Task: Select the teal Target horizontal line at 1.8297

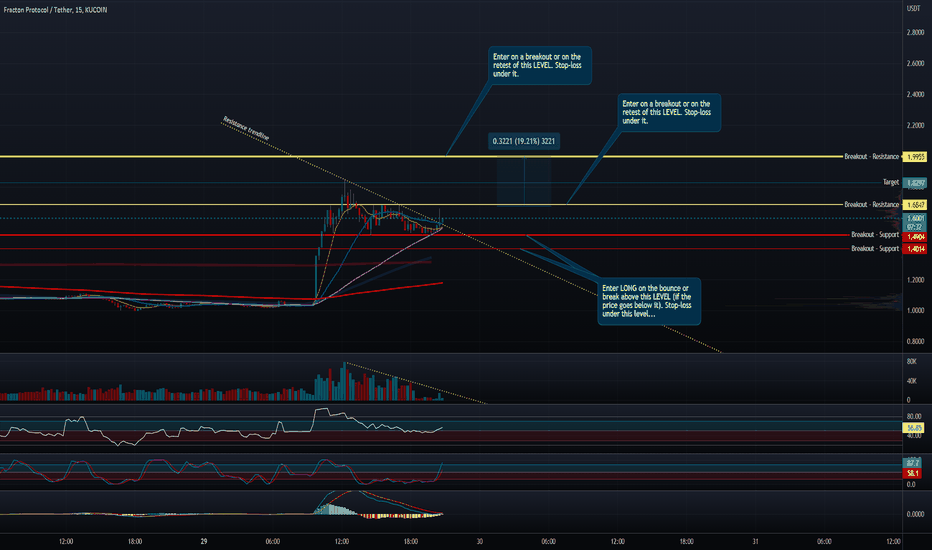Action: tap(440, 183)
